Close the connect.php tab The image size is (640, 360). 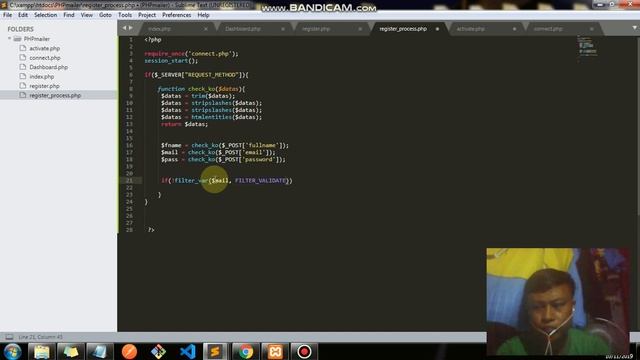click(591, 29)
